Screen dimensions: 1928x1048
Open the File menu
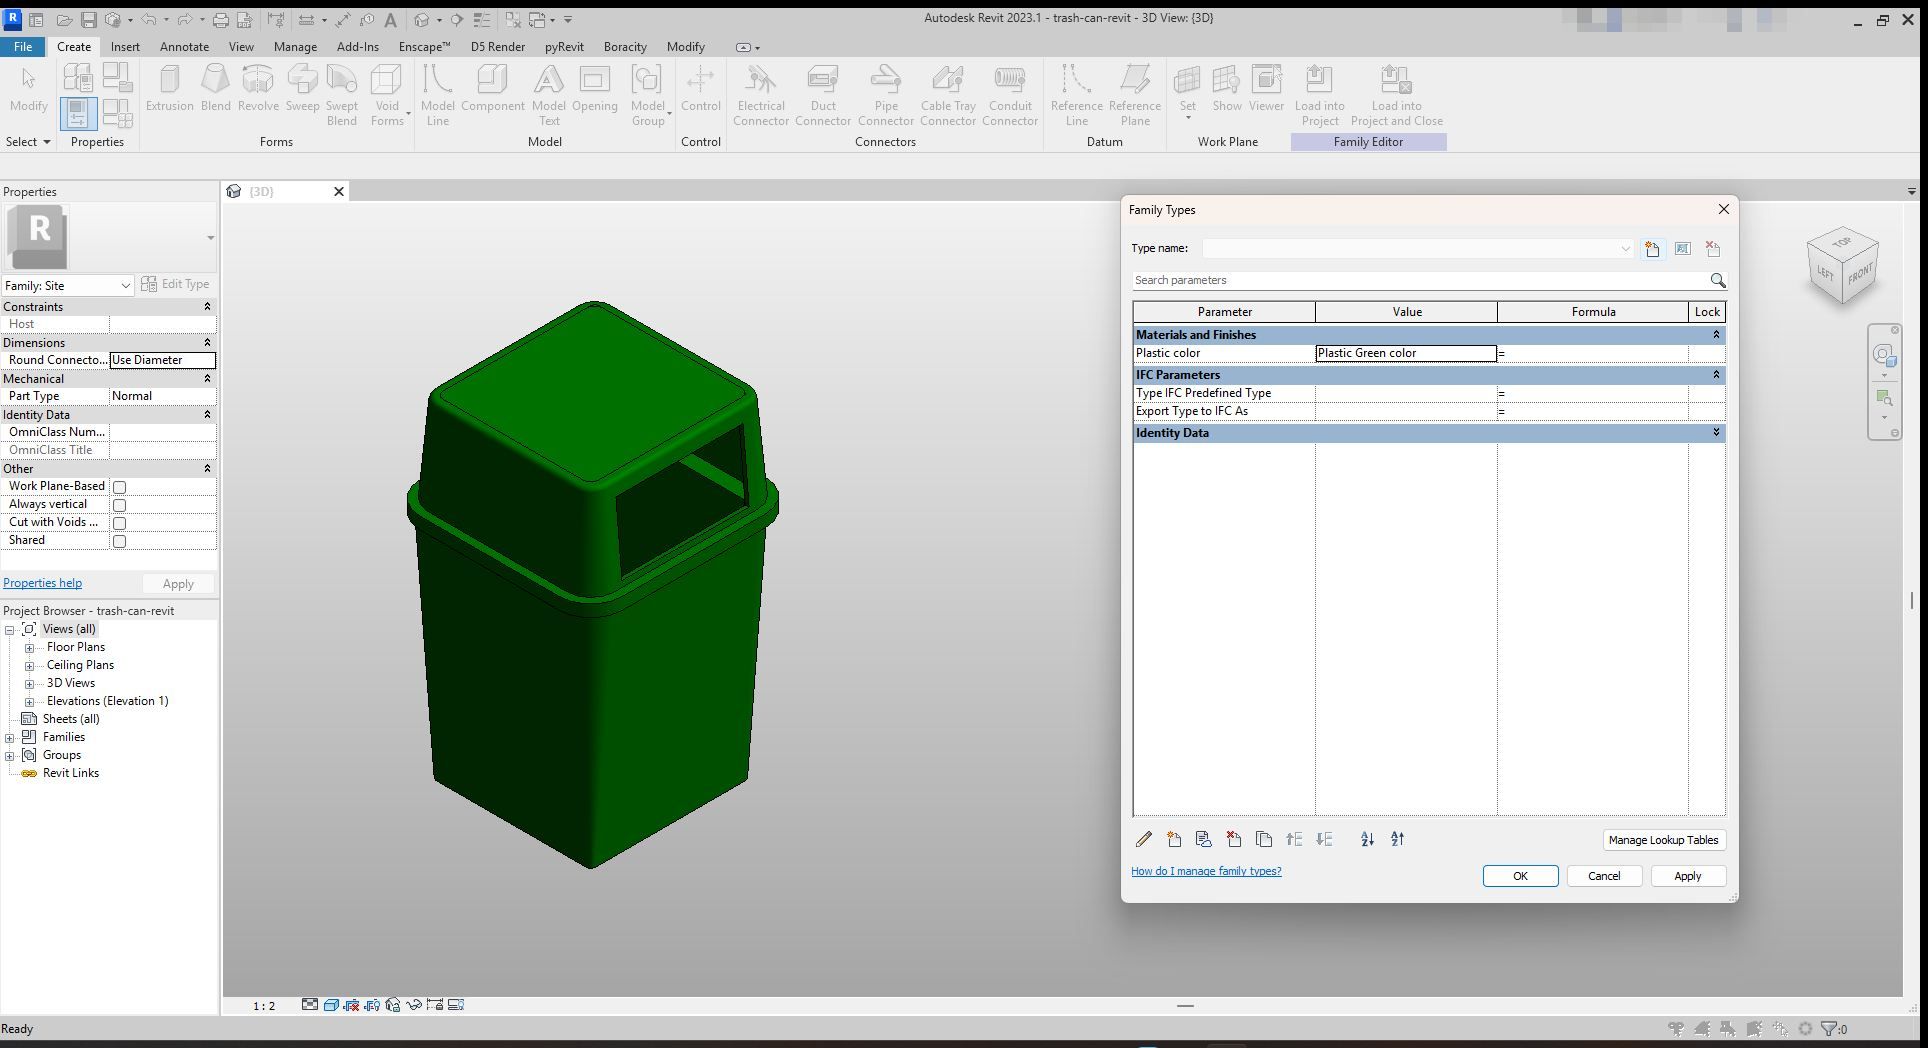(x=22, y=47)
